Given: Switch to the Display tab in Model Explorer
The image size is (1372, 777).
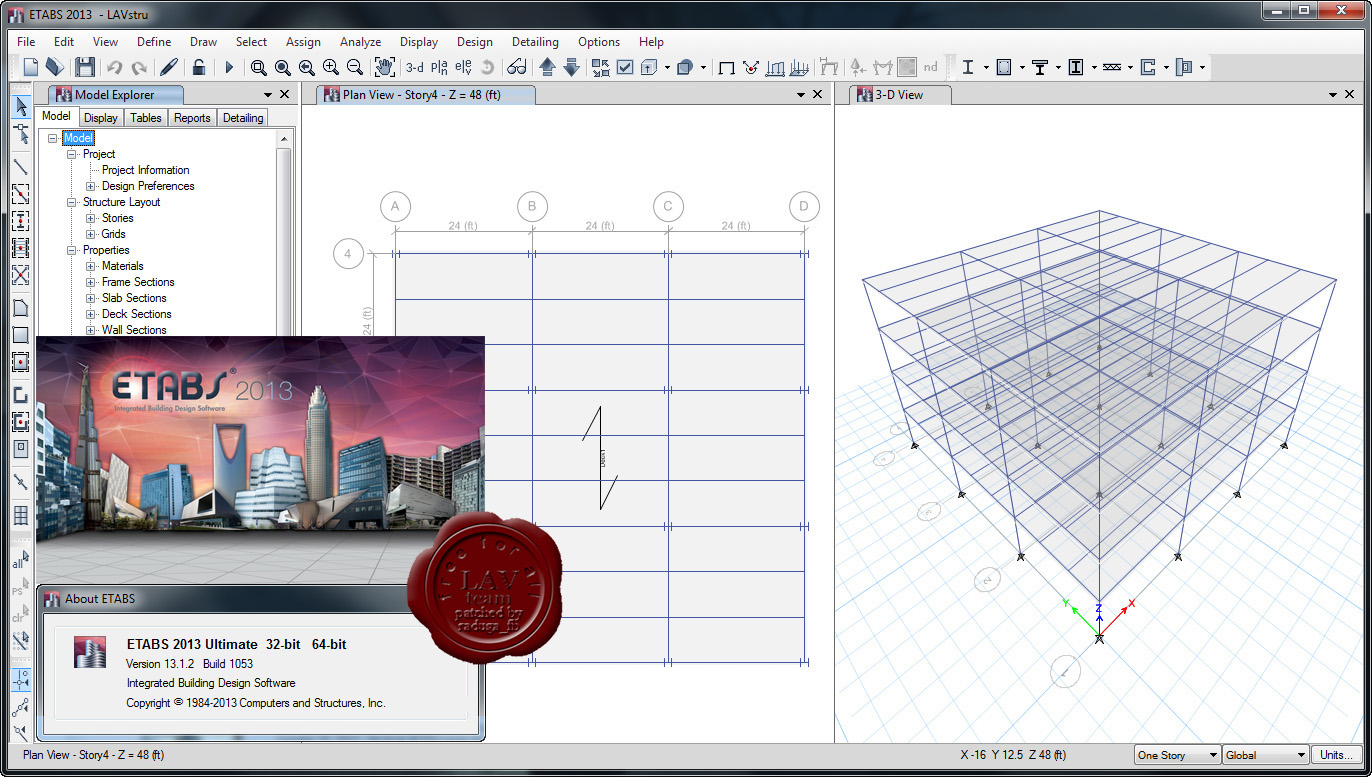Looking at the screenshot, I should point(101,117).
